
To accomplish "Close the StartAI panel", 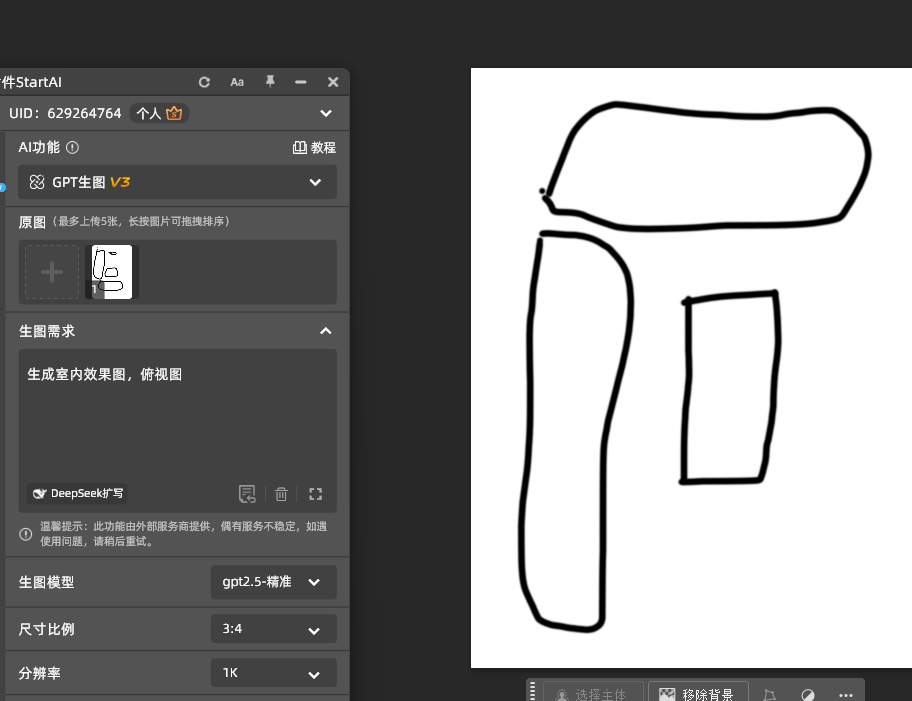I will tap(333, 83).
